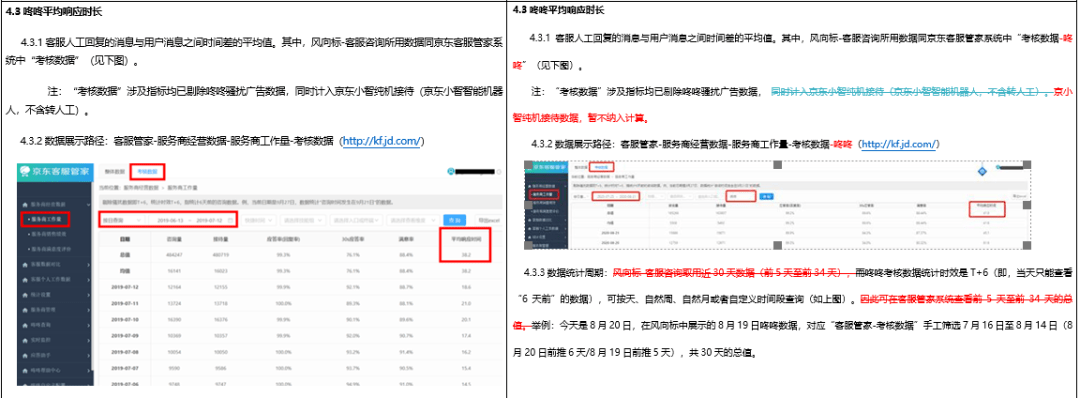
Task: Click the 2019-07-11 row label in the table
Action: click(x=125, y=302)
